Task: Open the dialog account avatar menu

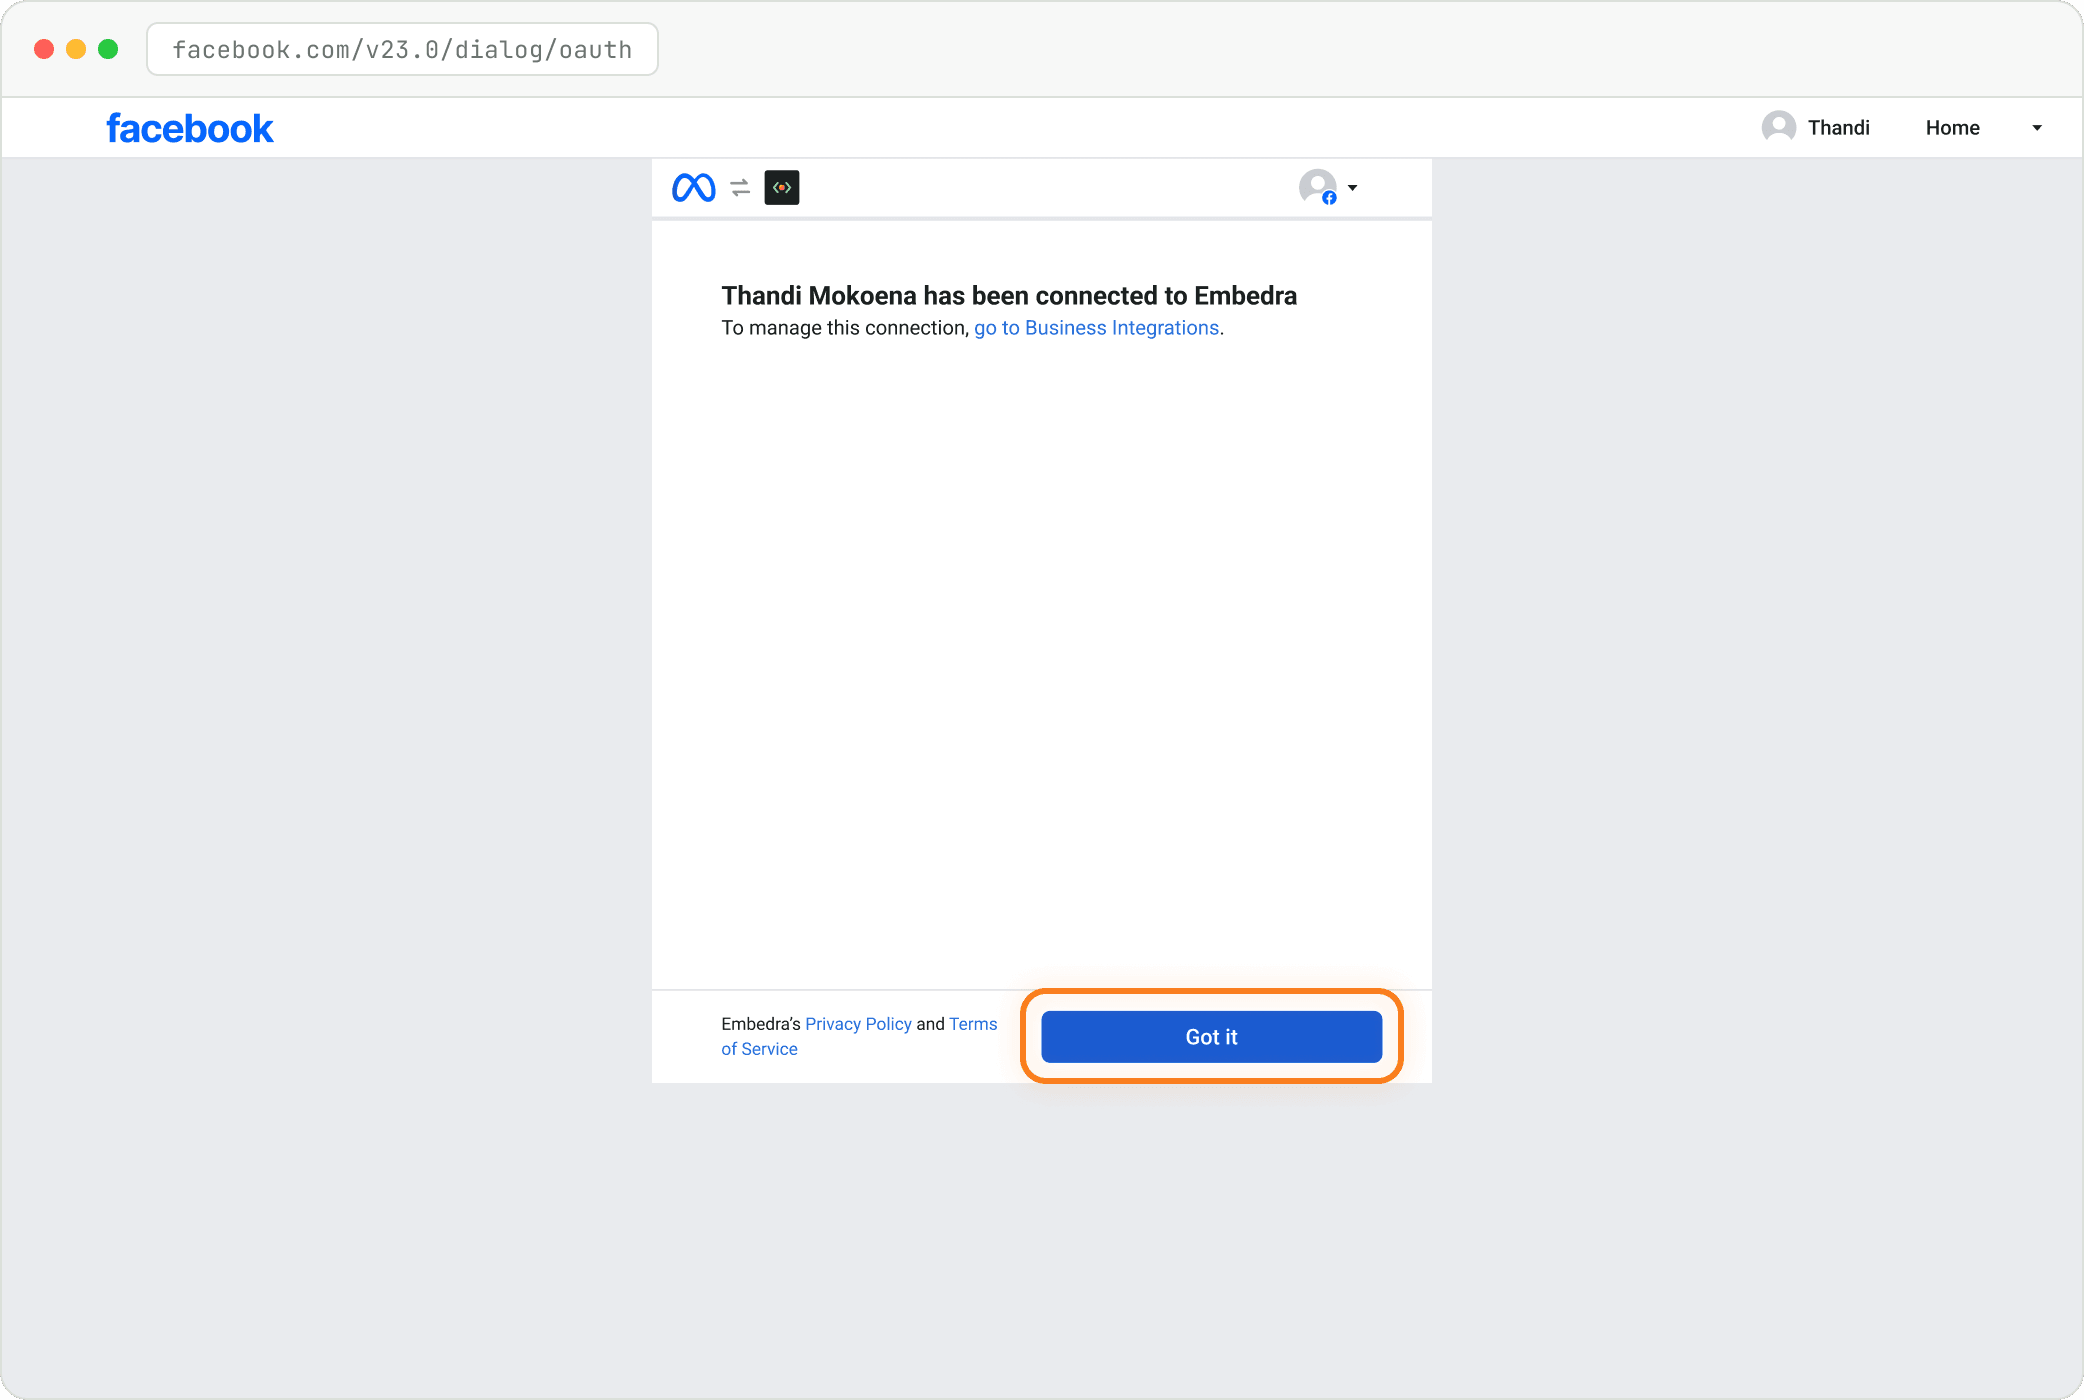Action: coord(1318,187)
